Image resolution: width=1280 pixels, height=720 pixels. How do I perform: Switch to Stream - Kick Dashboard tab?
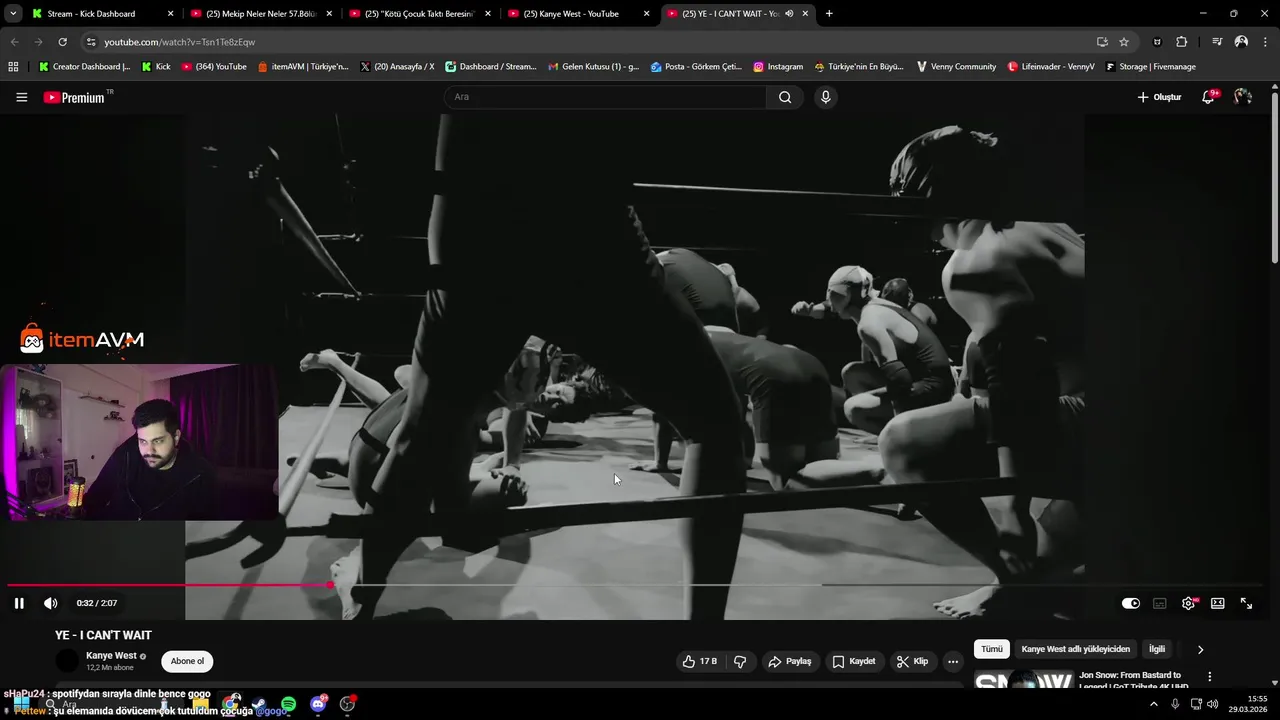(103, 14)
